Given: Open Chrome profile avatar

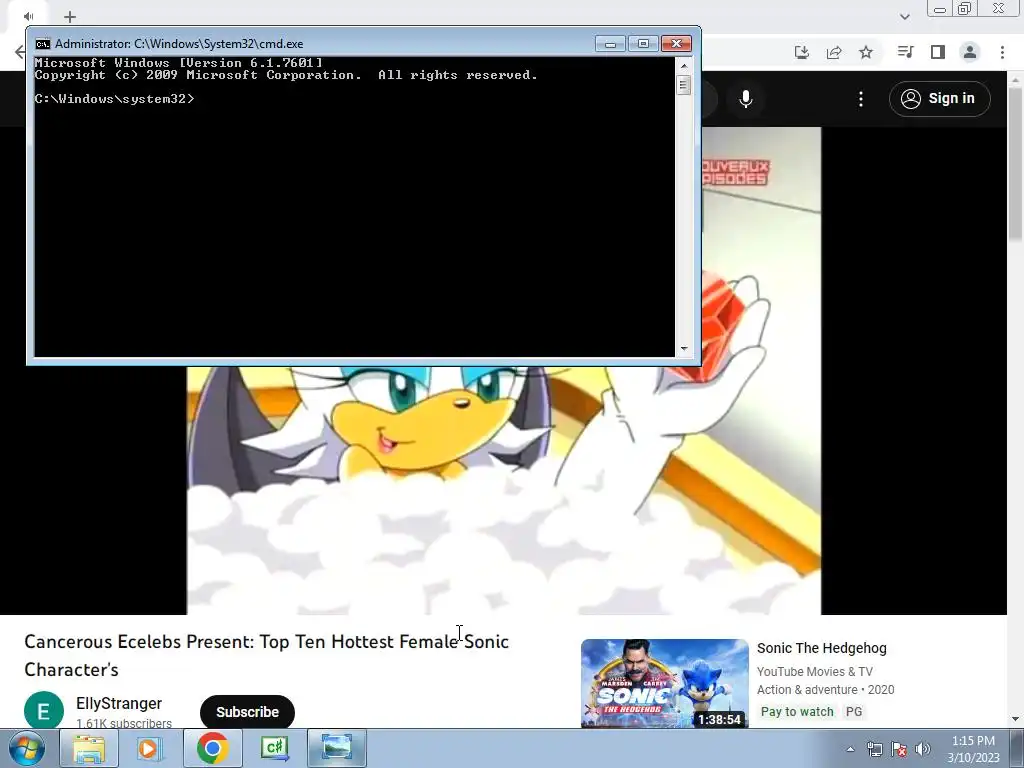Looking at the screenshot, I should [970, 52].
